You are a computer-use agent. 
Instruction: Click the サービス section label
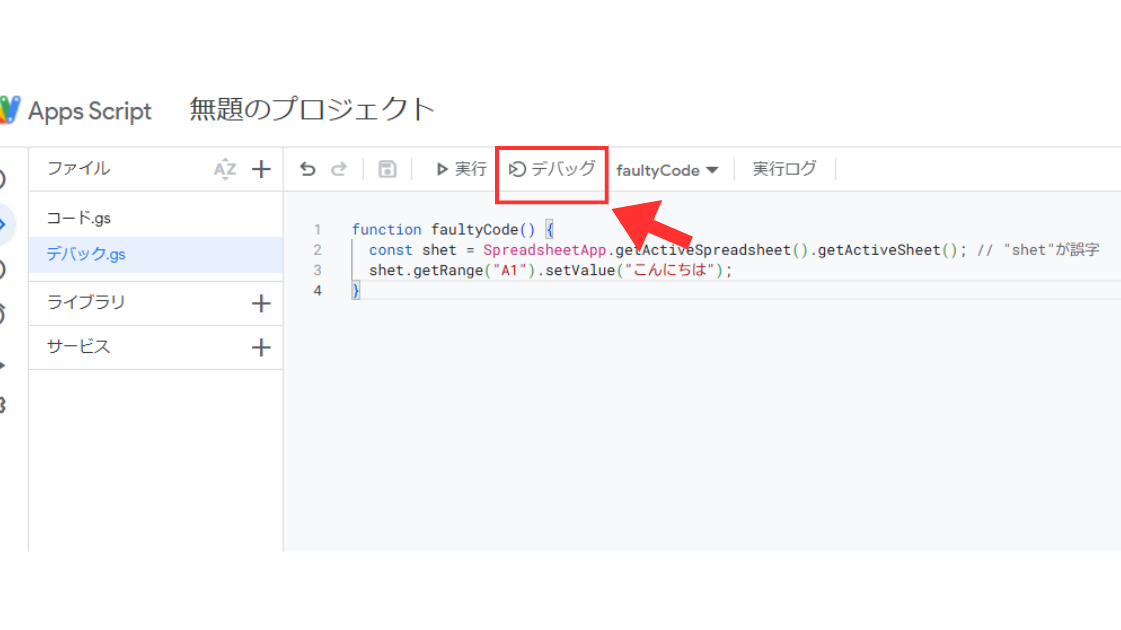79,347
